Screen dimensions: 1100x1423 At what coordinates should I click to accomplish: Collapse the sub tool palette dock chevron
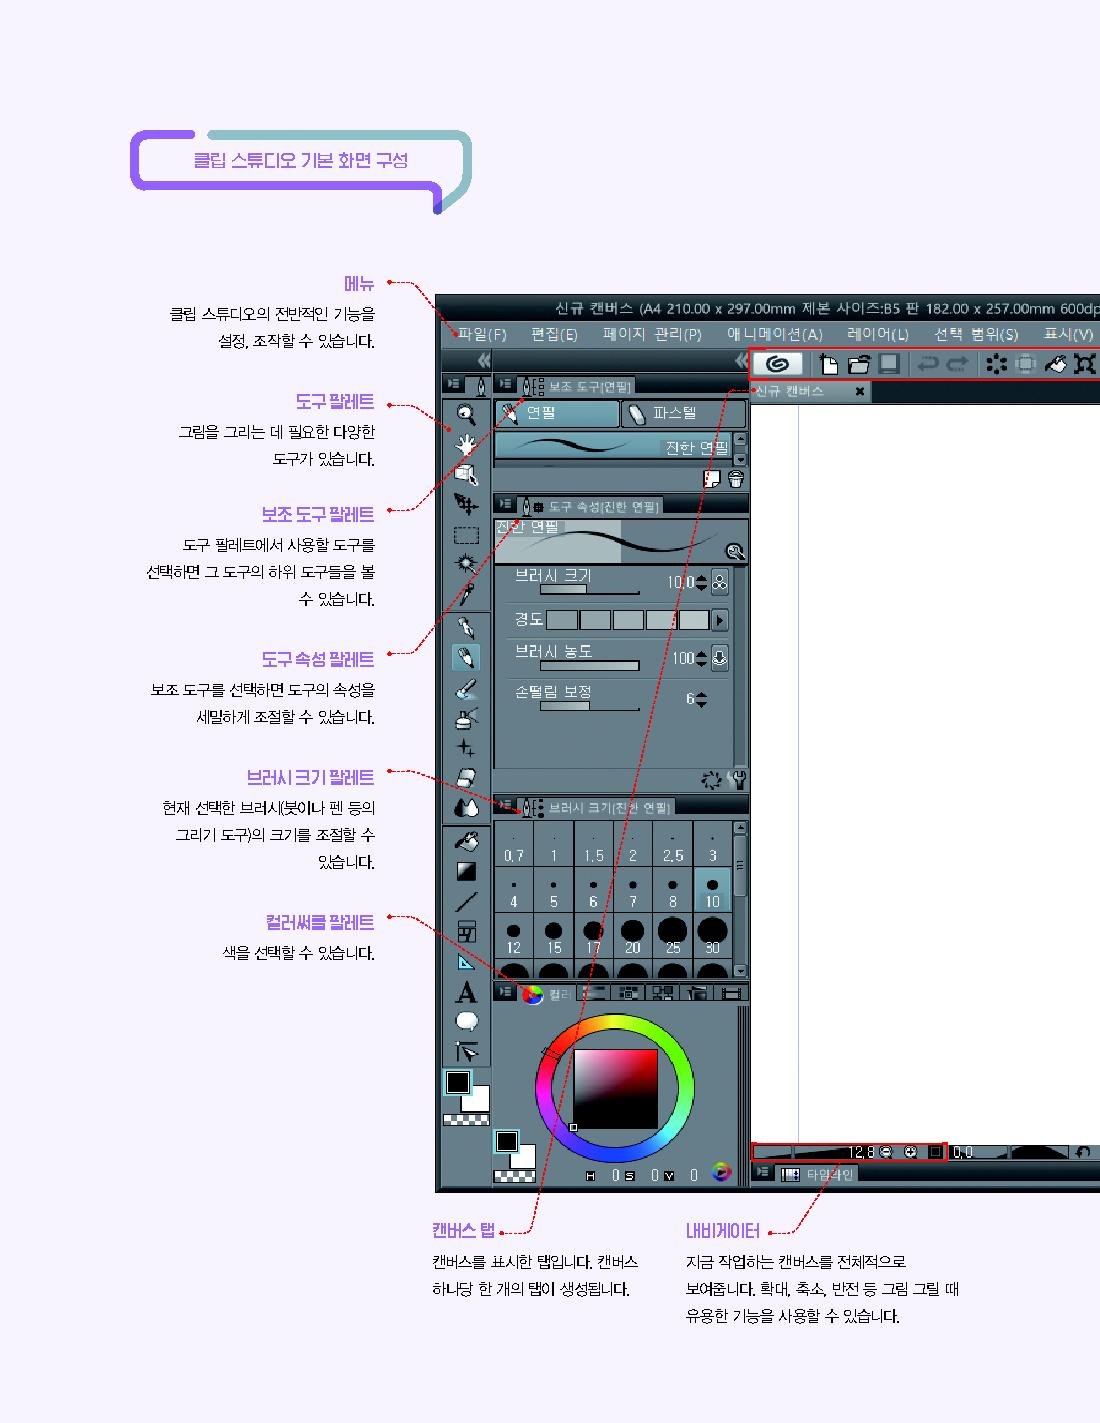pyautogui.click(x=741, y=360)
